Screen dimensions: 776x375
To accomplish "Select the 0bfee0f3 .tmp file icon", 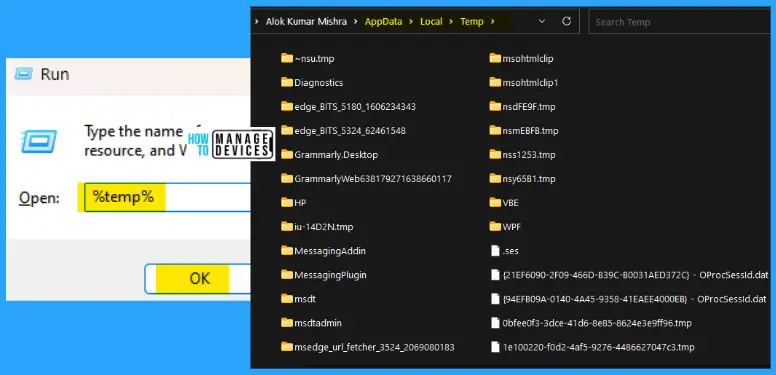I will pyautogui.click(x=495, y=323).
